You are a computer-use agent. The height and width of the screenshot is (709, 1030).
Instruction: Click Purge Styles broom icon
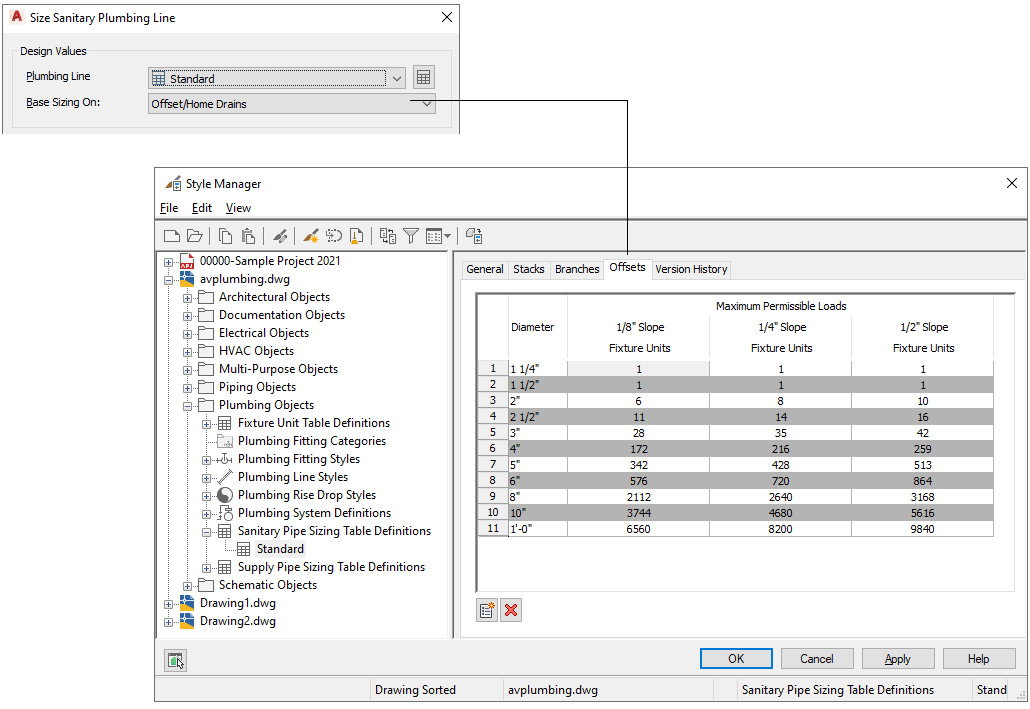[356, 236]
